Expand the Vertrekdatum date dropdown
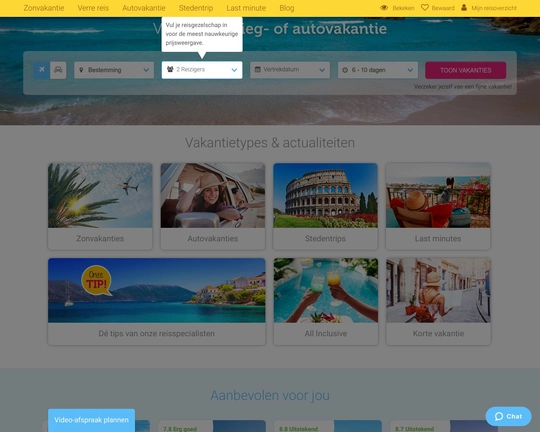The image size is (540, 432). 290,70
